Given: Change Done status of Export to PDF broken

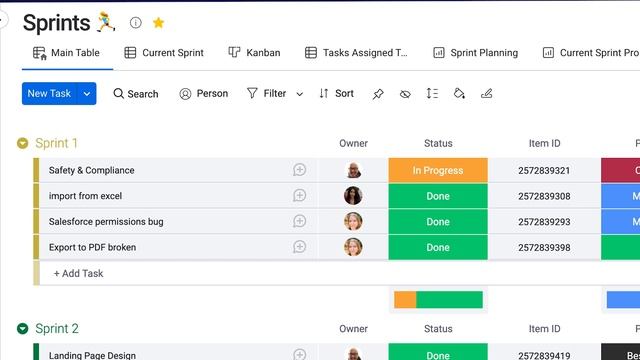Looking at the screenshot, I should point(438,247).
